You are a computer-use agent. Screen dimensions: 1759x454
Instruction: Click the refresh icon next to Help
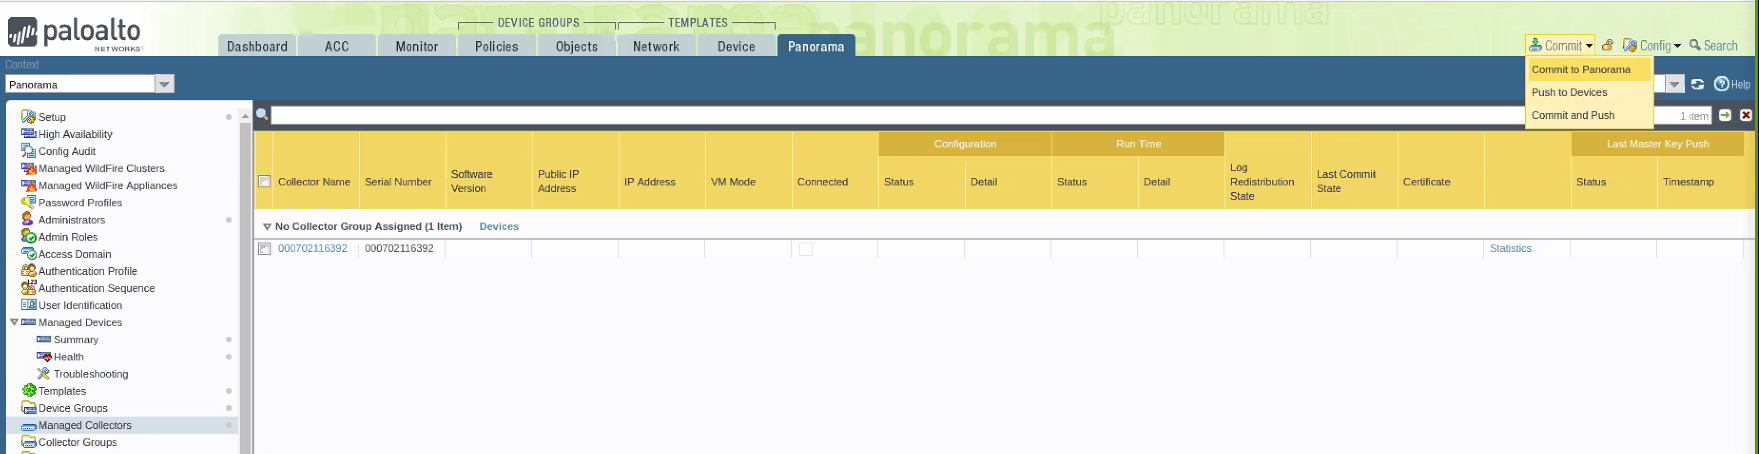click(1697, 84)
